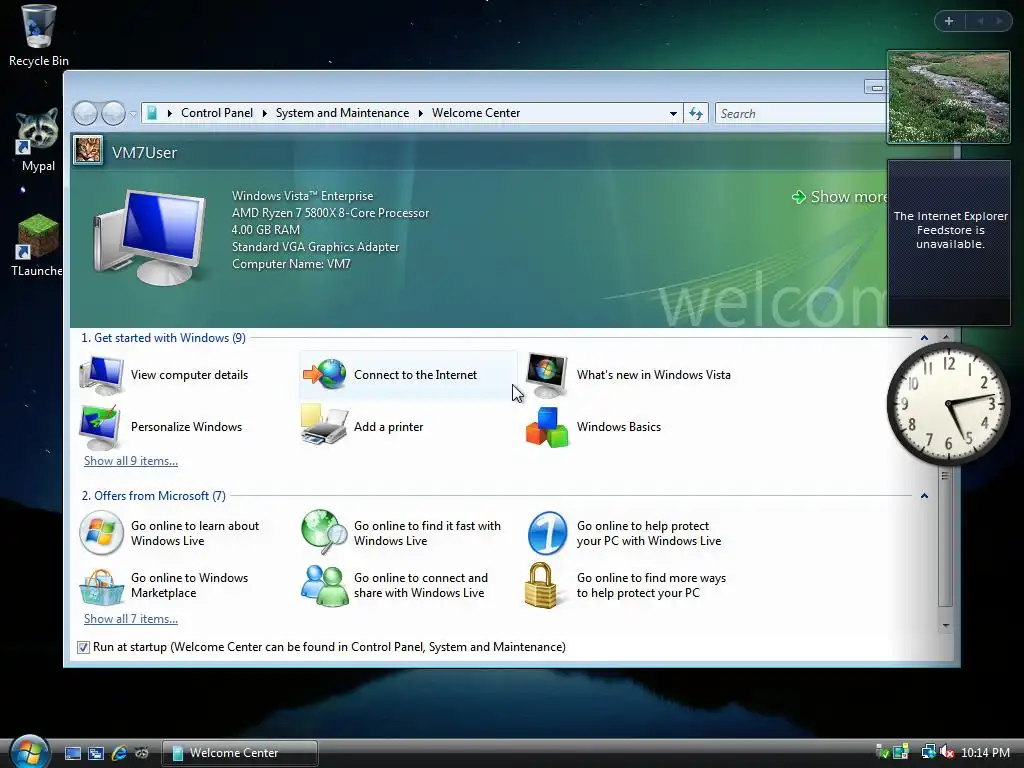The height and width of the screenshot is (768, 1024).
Task: Click the address bar refresh button
Action: 696,114
